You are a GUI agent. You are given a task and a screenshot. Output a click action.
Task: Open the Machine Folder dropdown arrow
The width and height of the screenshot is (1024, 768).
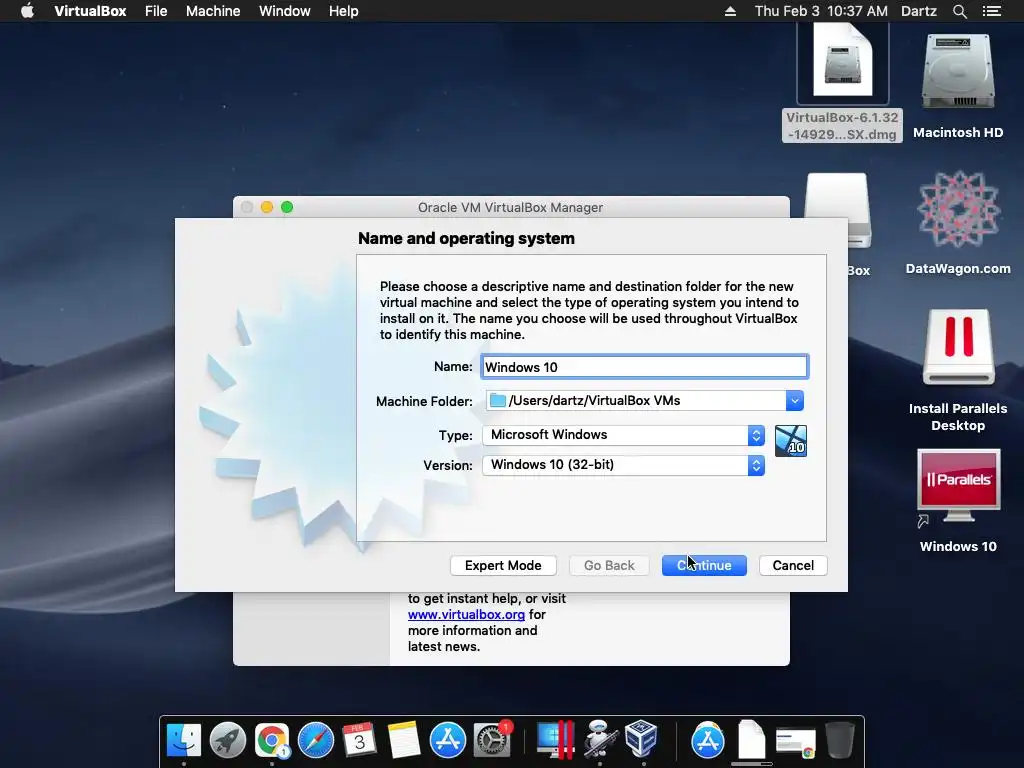click(x=794, y=400)
